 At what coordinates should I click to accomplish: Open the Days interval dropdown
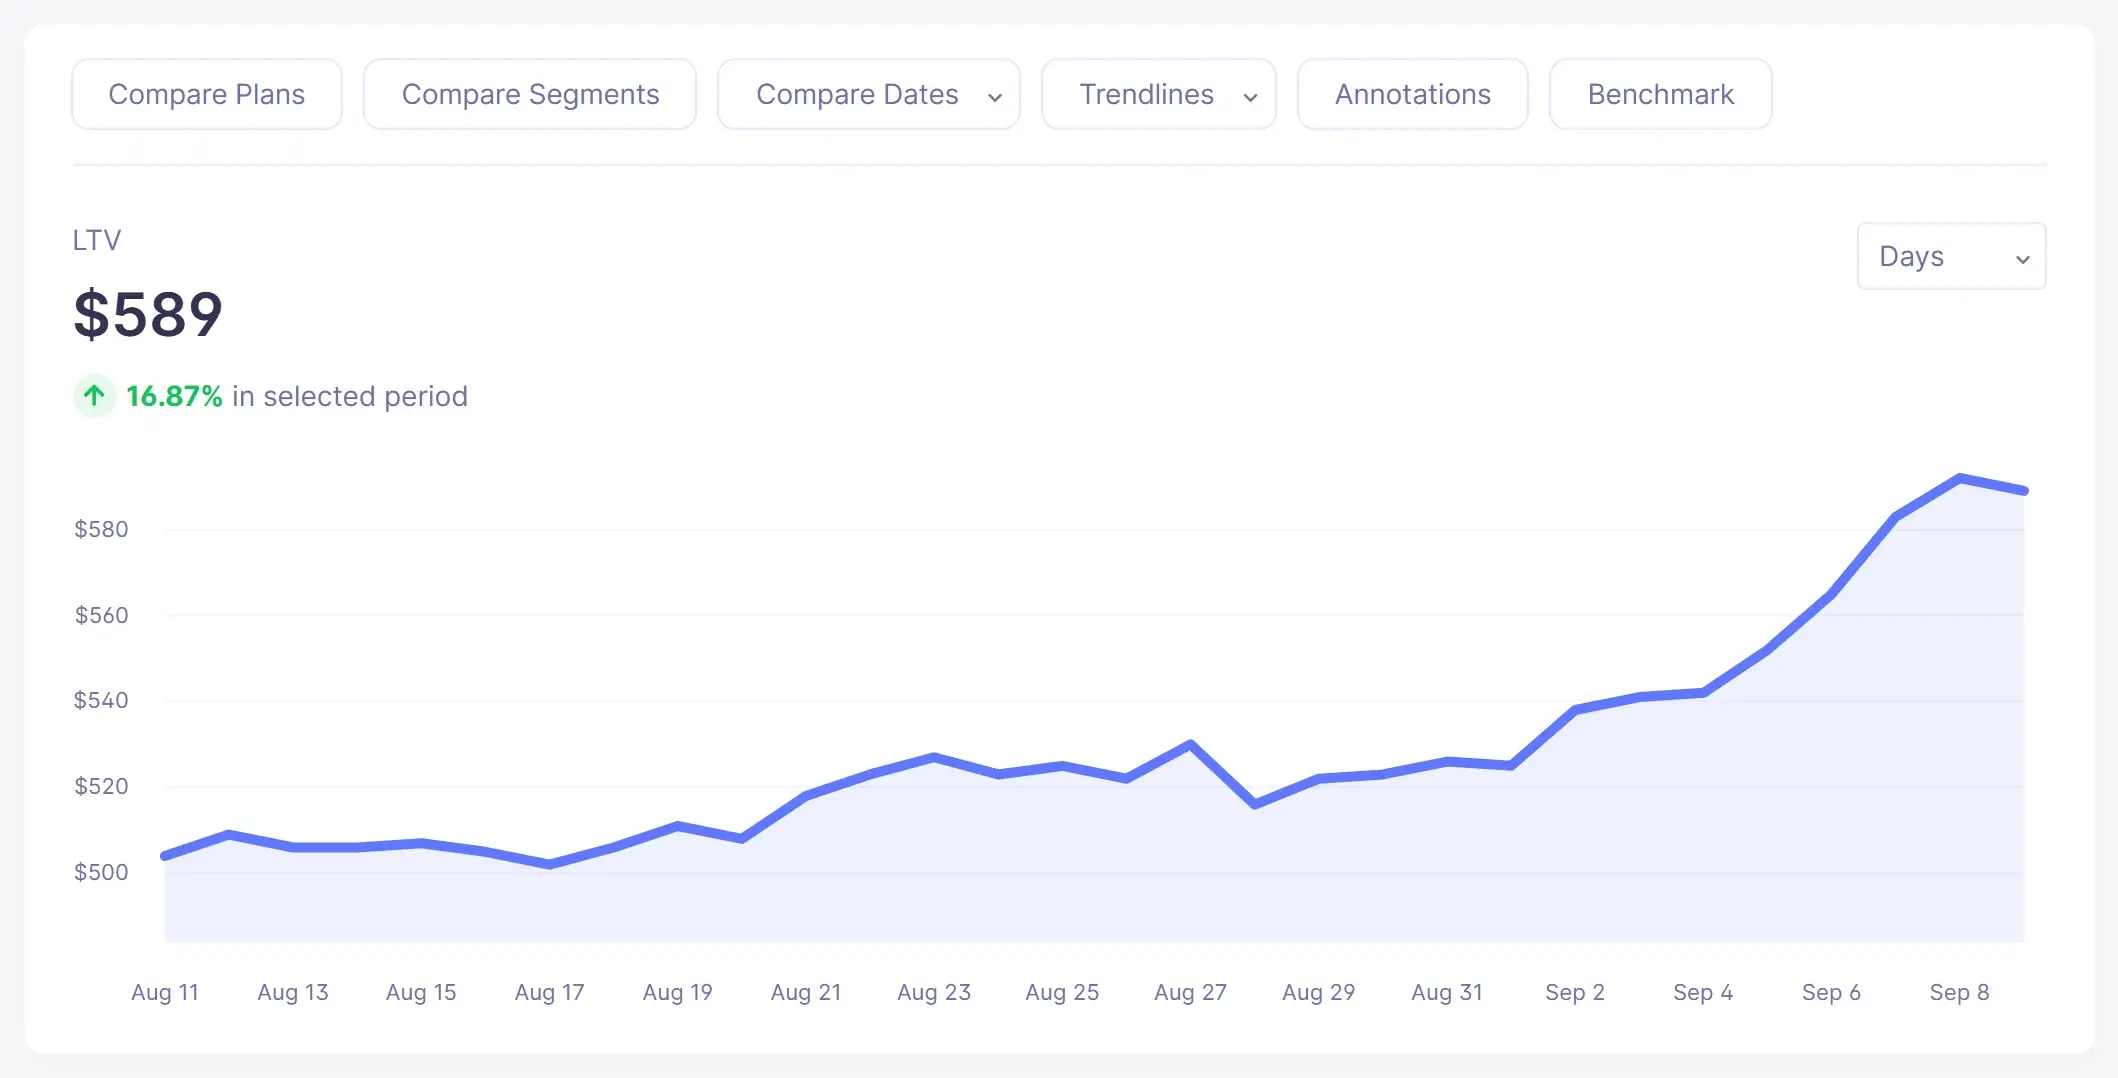coord(1952,256)
